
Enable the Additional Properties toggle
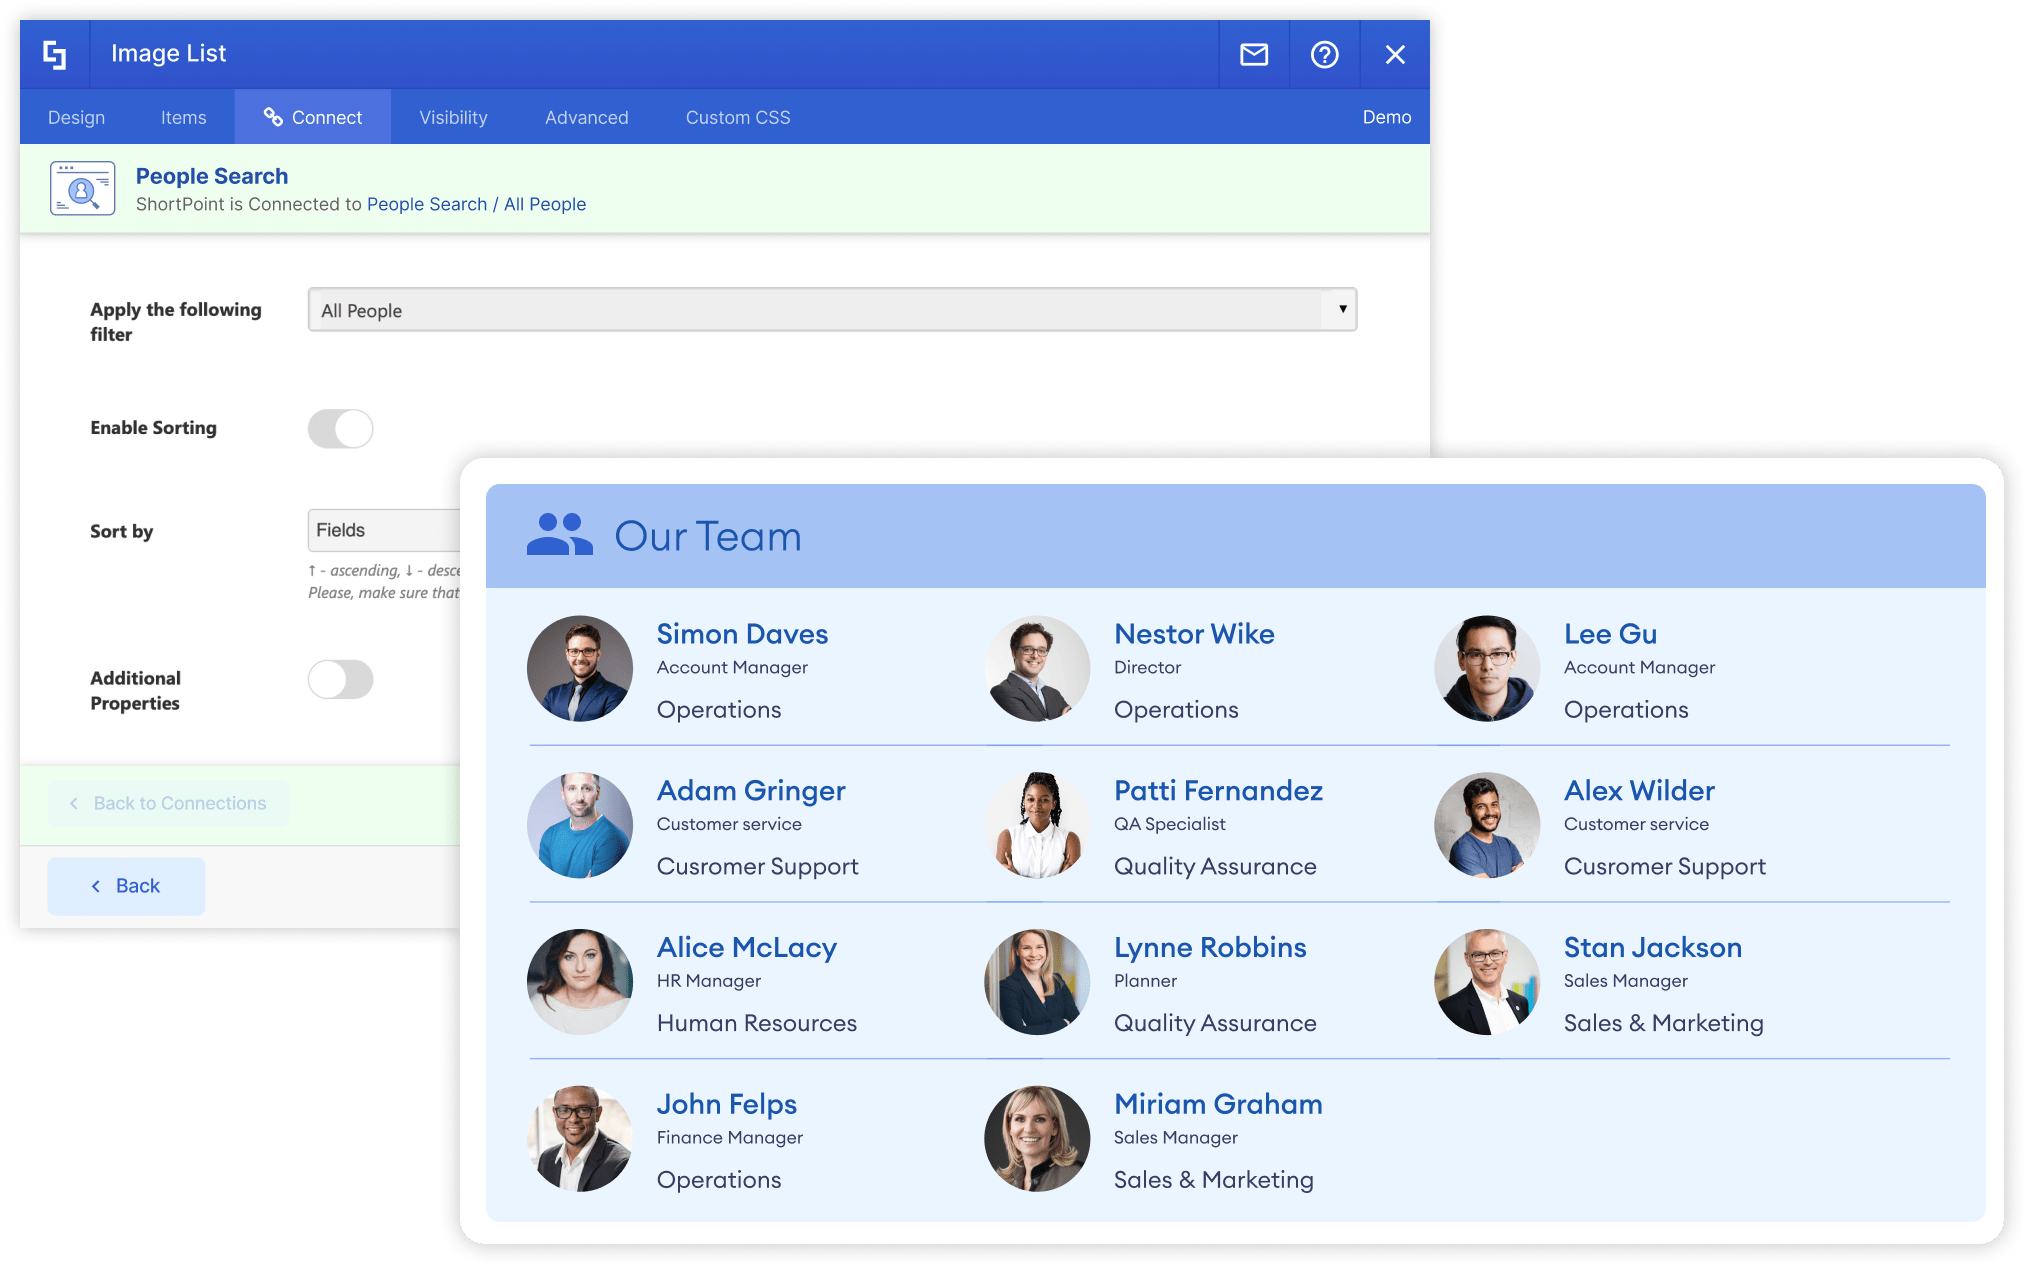(340, 679)
